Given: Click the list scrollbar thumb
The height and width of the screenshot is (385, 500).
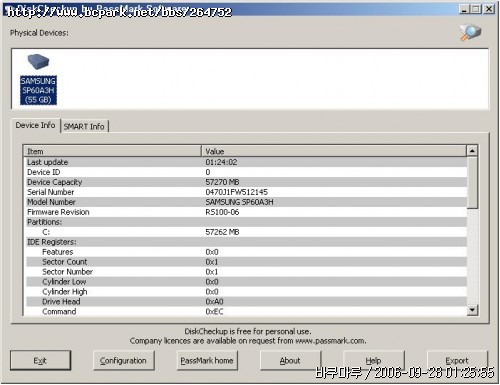Looking at the screenshot, I should tap(472, 183).
